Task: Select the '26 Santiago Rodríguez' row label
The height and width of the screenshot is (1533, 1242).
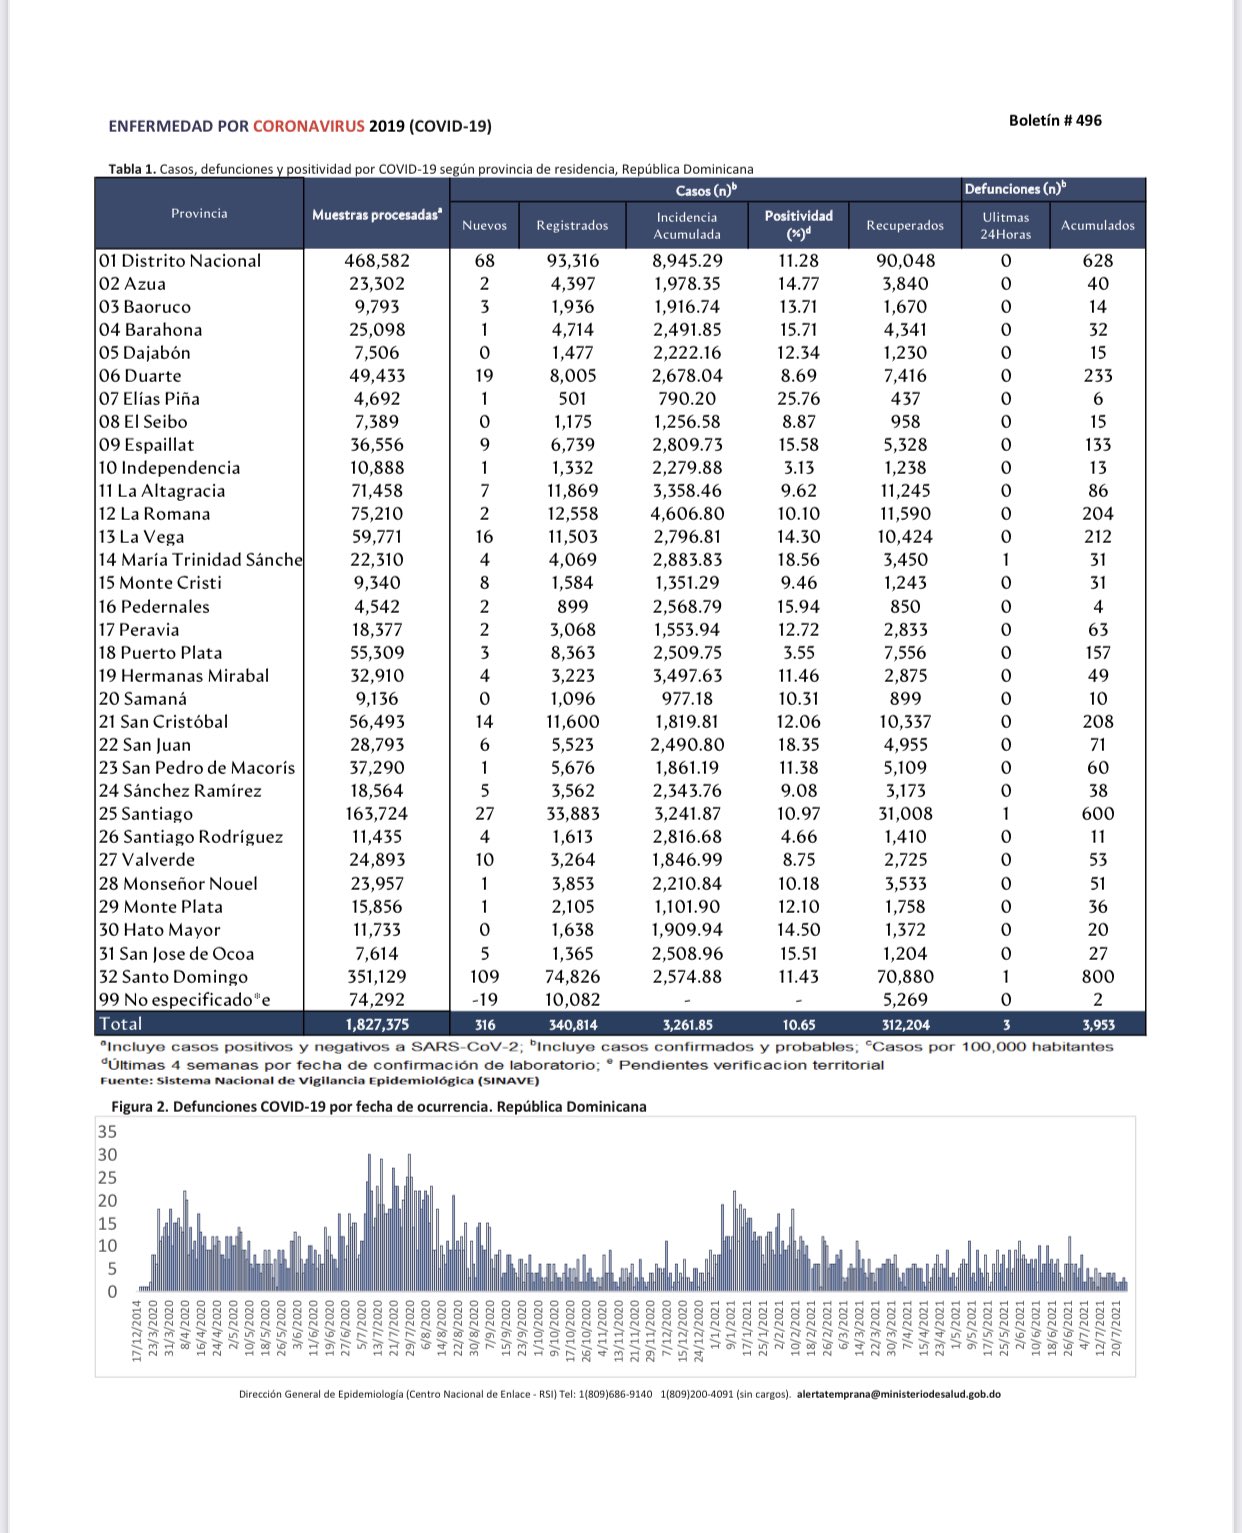Action: coord(191,837)
